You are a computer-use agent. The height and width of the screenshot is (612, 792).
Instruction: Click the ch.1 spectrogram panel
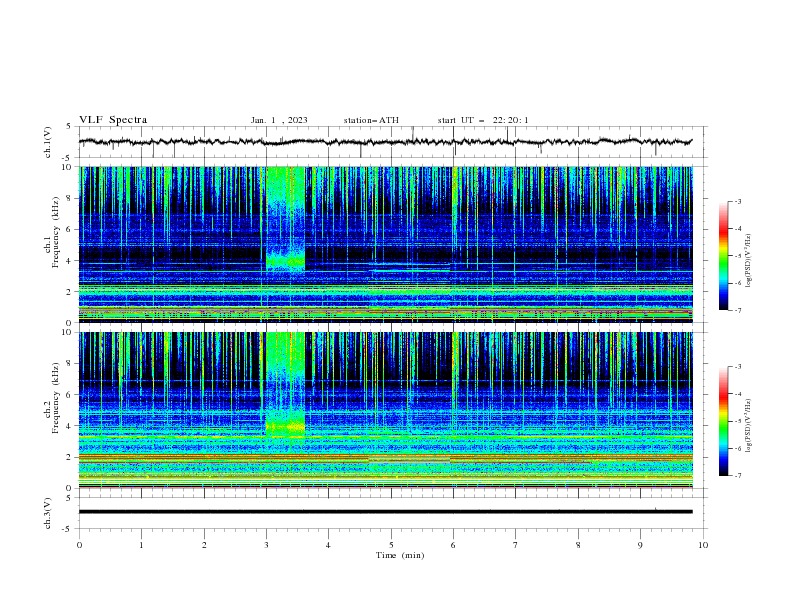(x=385, y=244)
